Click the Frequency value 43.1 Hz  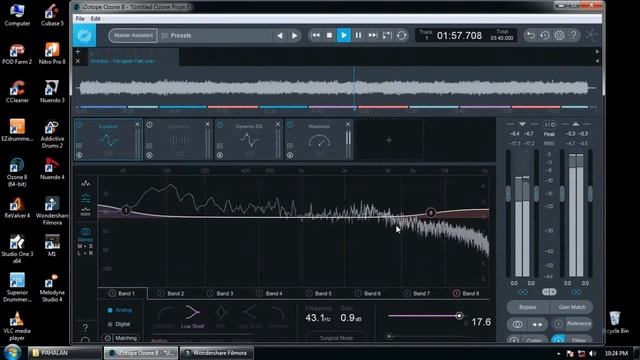[x=318, y=318]
